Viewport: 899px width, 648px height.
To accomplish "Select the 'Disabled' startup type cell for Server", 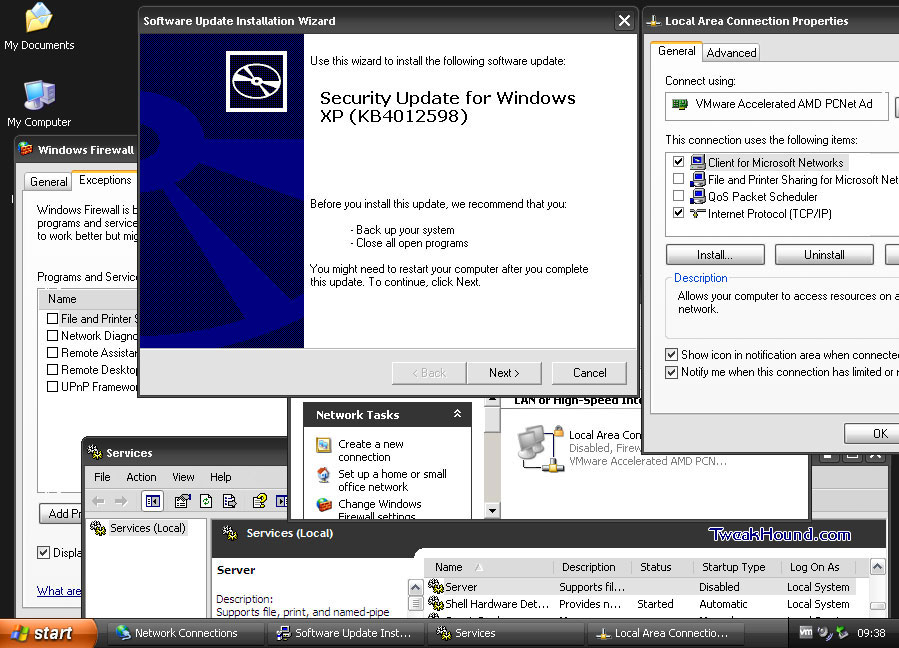I will pyautogui.click(x=719, y=587).
